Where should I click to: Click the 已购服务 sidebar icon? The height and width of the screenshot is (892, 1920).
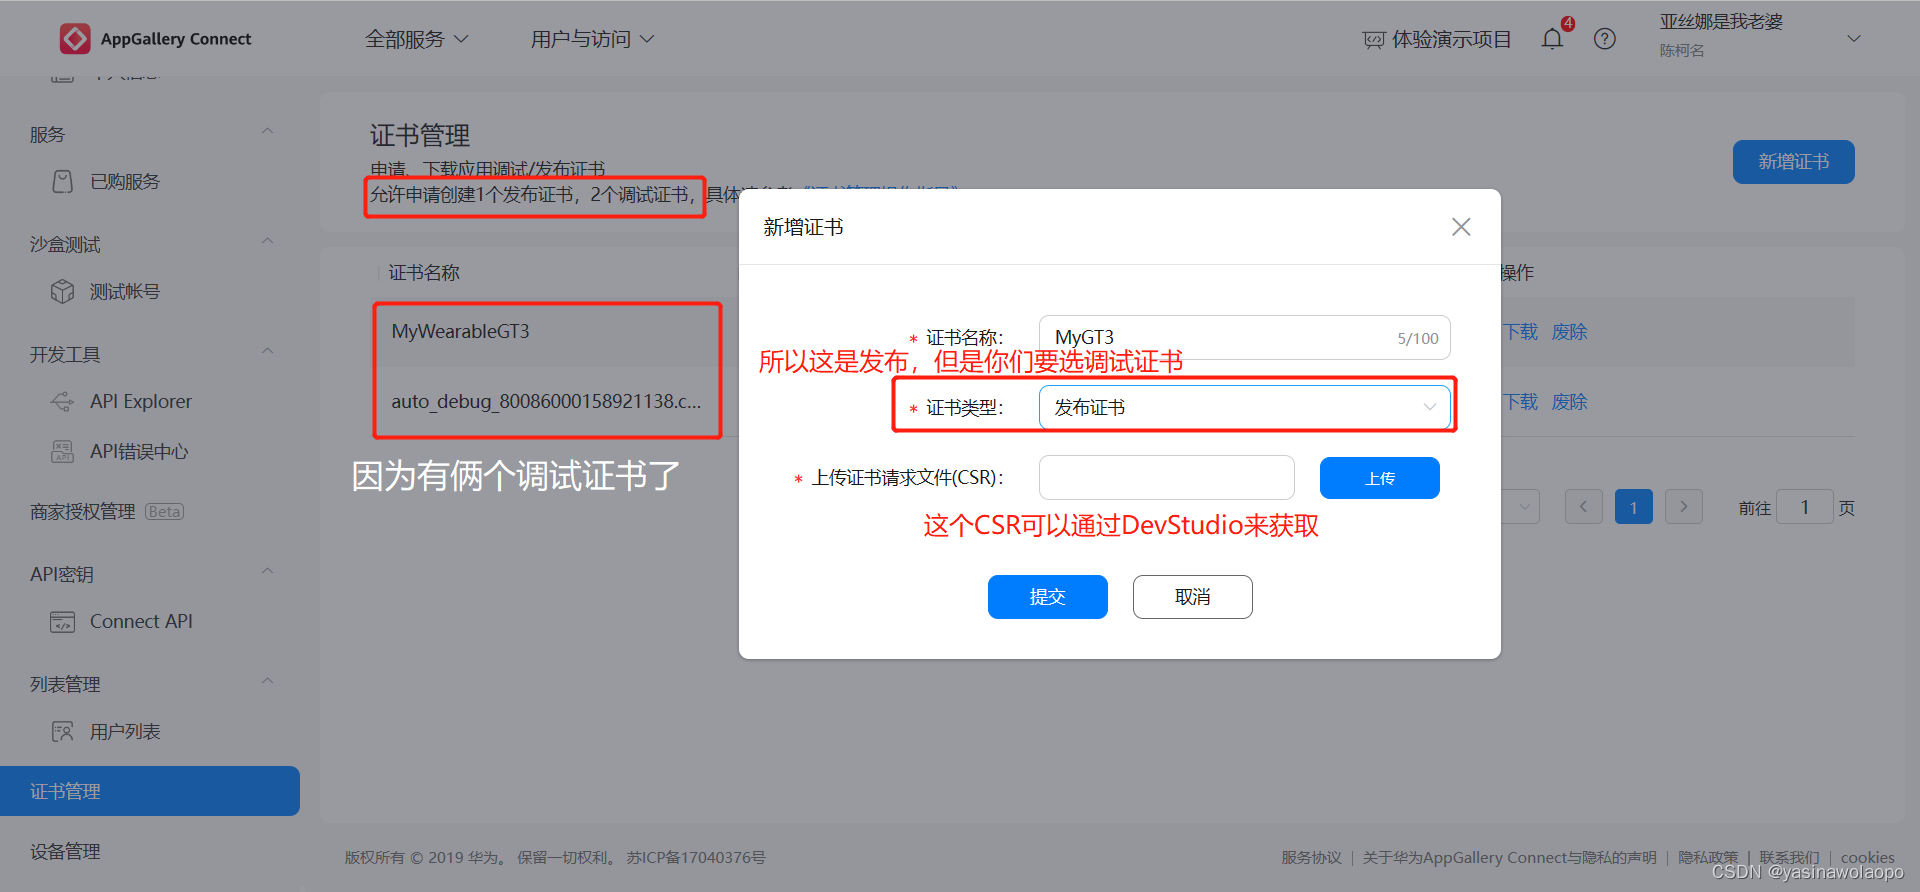63,182
